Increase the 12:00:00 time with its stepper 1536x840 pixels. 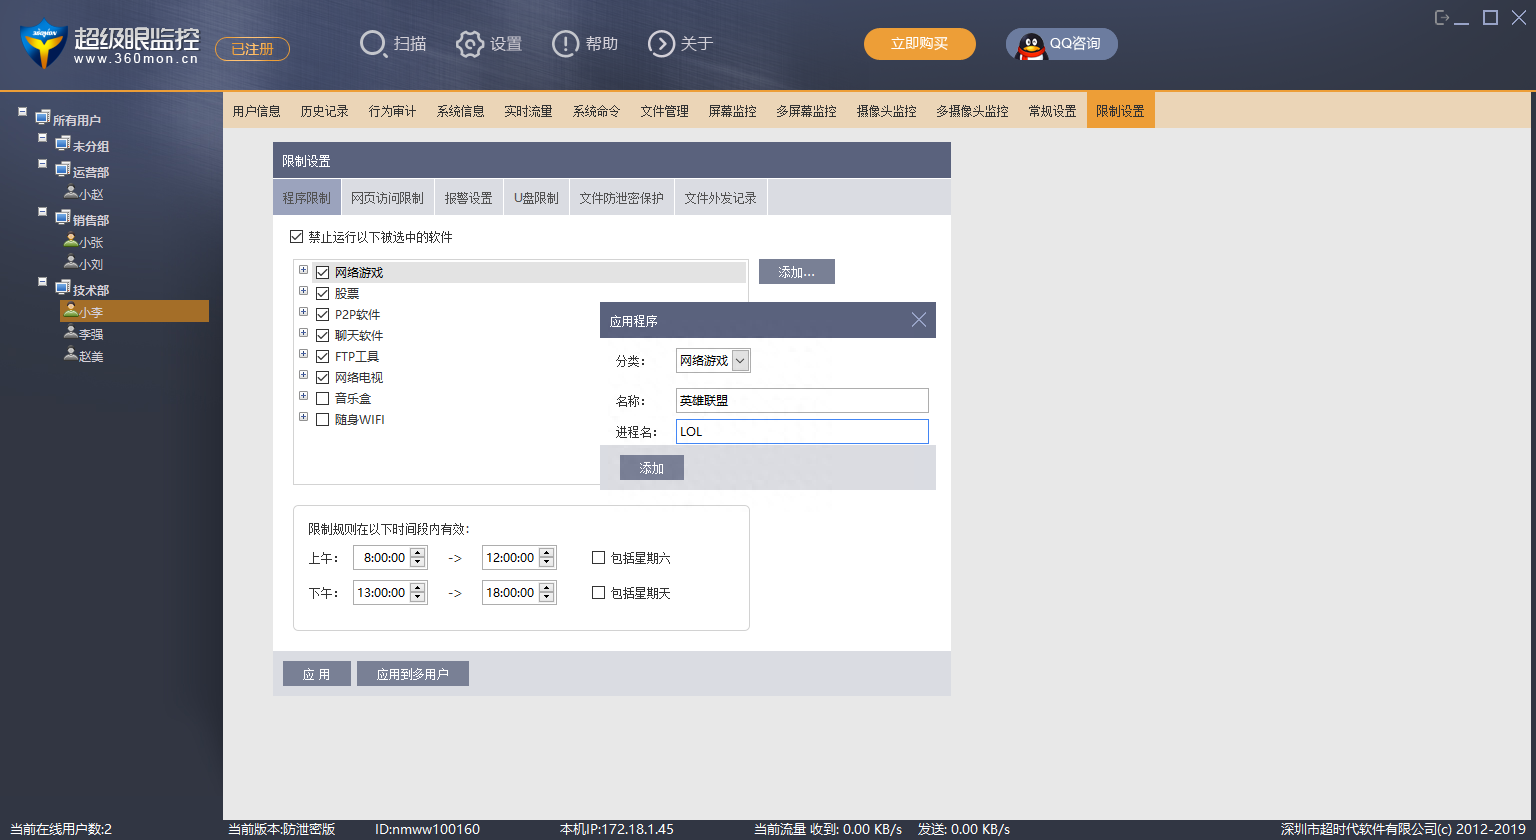tap(546, 552)
